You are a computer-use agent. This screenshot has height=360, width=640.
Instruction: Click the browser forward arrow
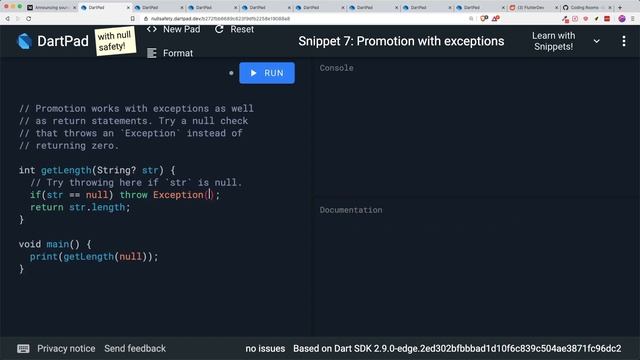[x=18, y=19]
